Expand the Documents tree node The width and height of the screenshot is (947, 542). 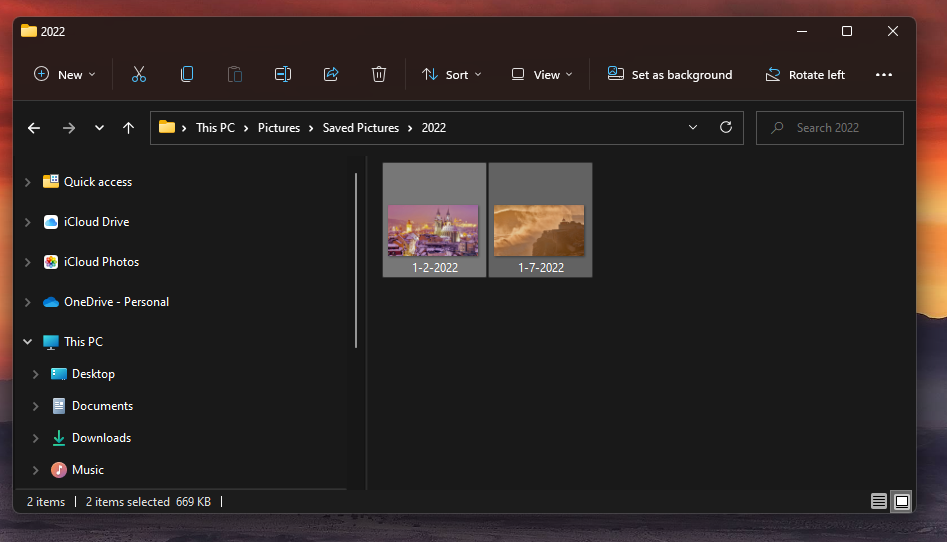tap(35, 406)
